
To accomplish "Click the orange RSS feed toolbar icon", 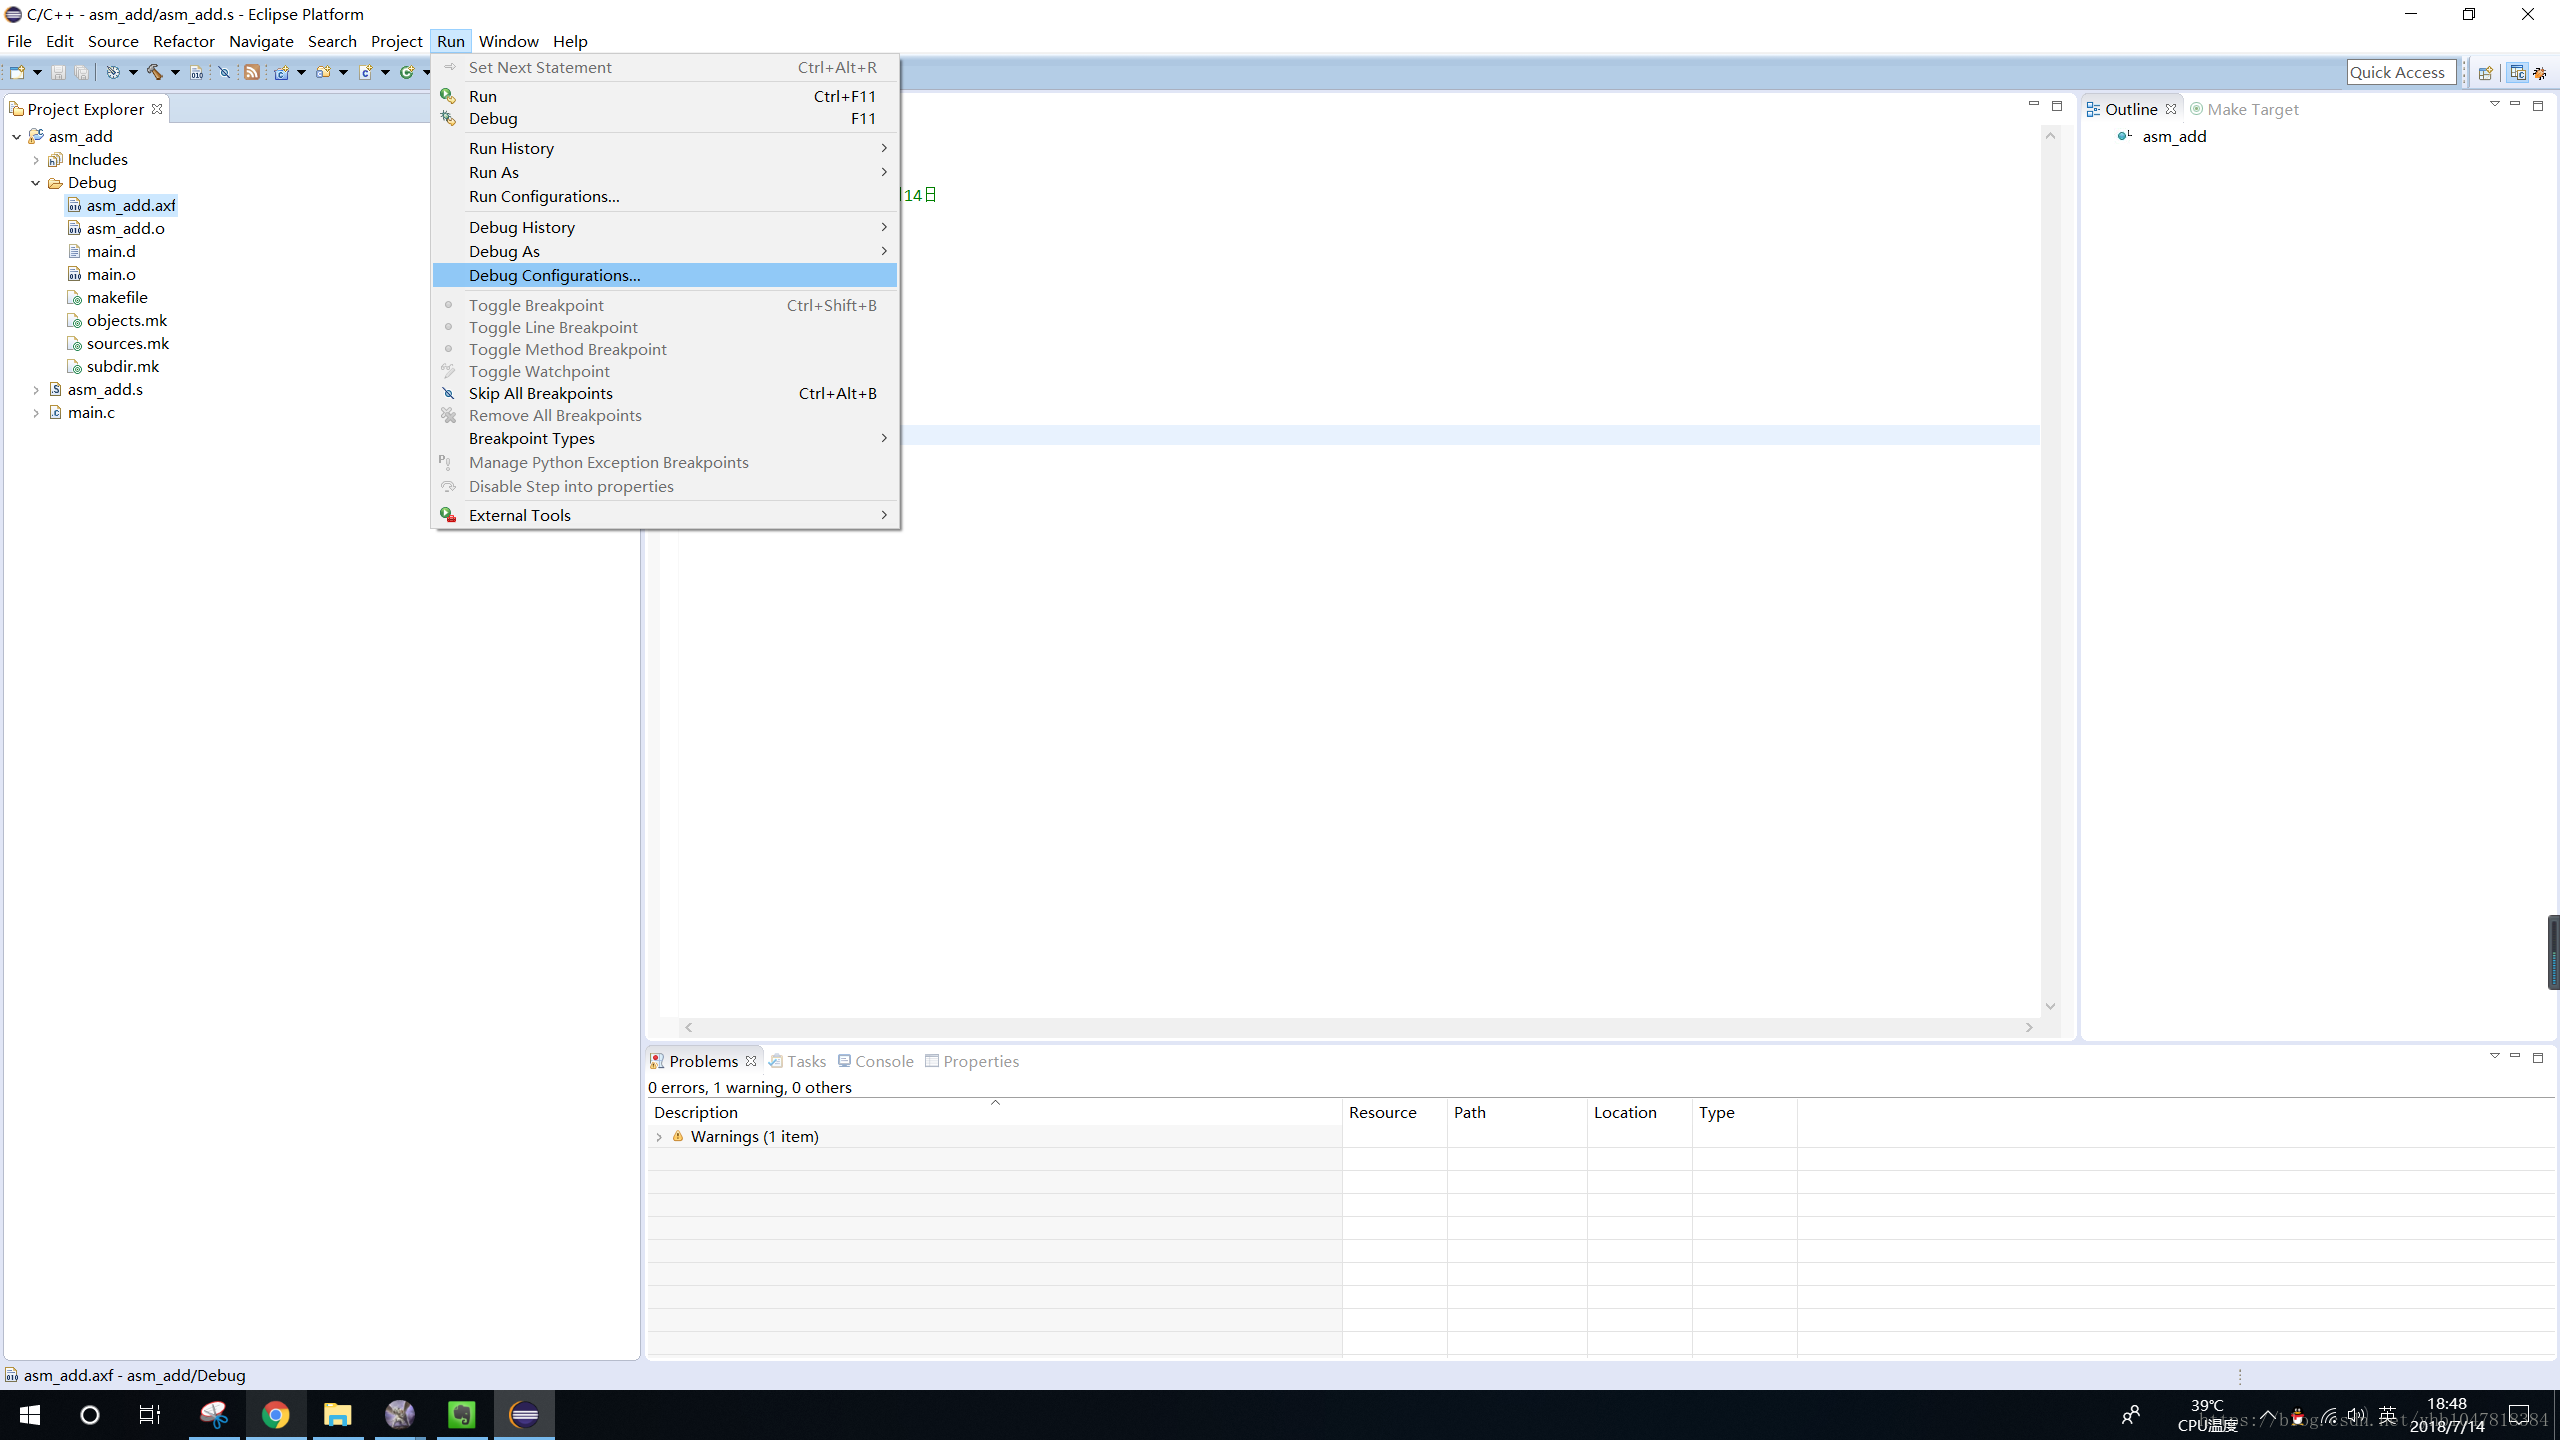I will [252, 72].
